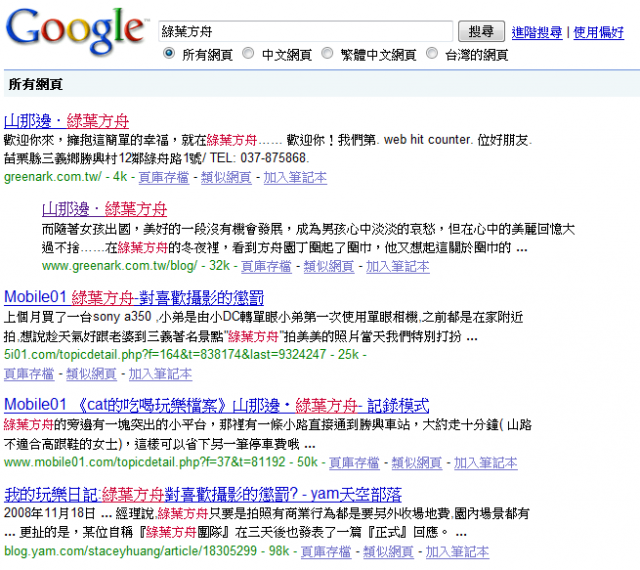Open 類似網頁 for the greenark.com.tw/ result
Screen dimensions: 640x570
tap(226, 177)
